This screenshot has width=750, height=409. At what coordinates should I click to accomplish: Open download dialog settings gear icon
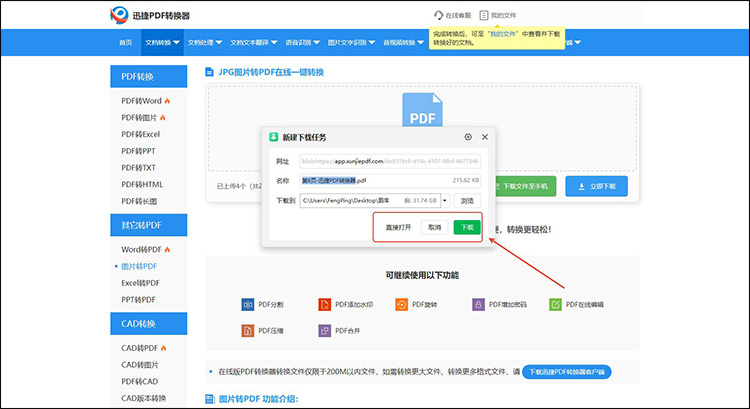(x=468, y=136)
